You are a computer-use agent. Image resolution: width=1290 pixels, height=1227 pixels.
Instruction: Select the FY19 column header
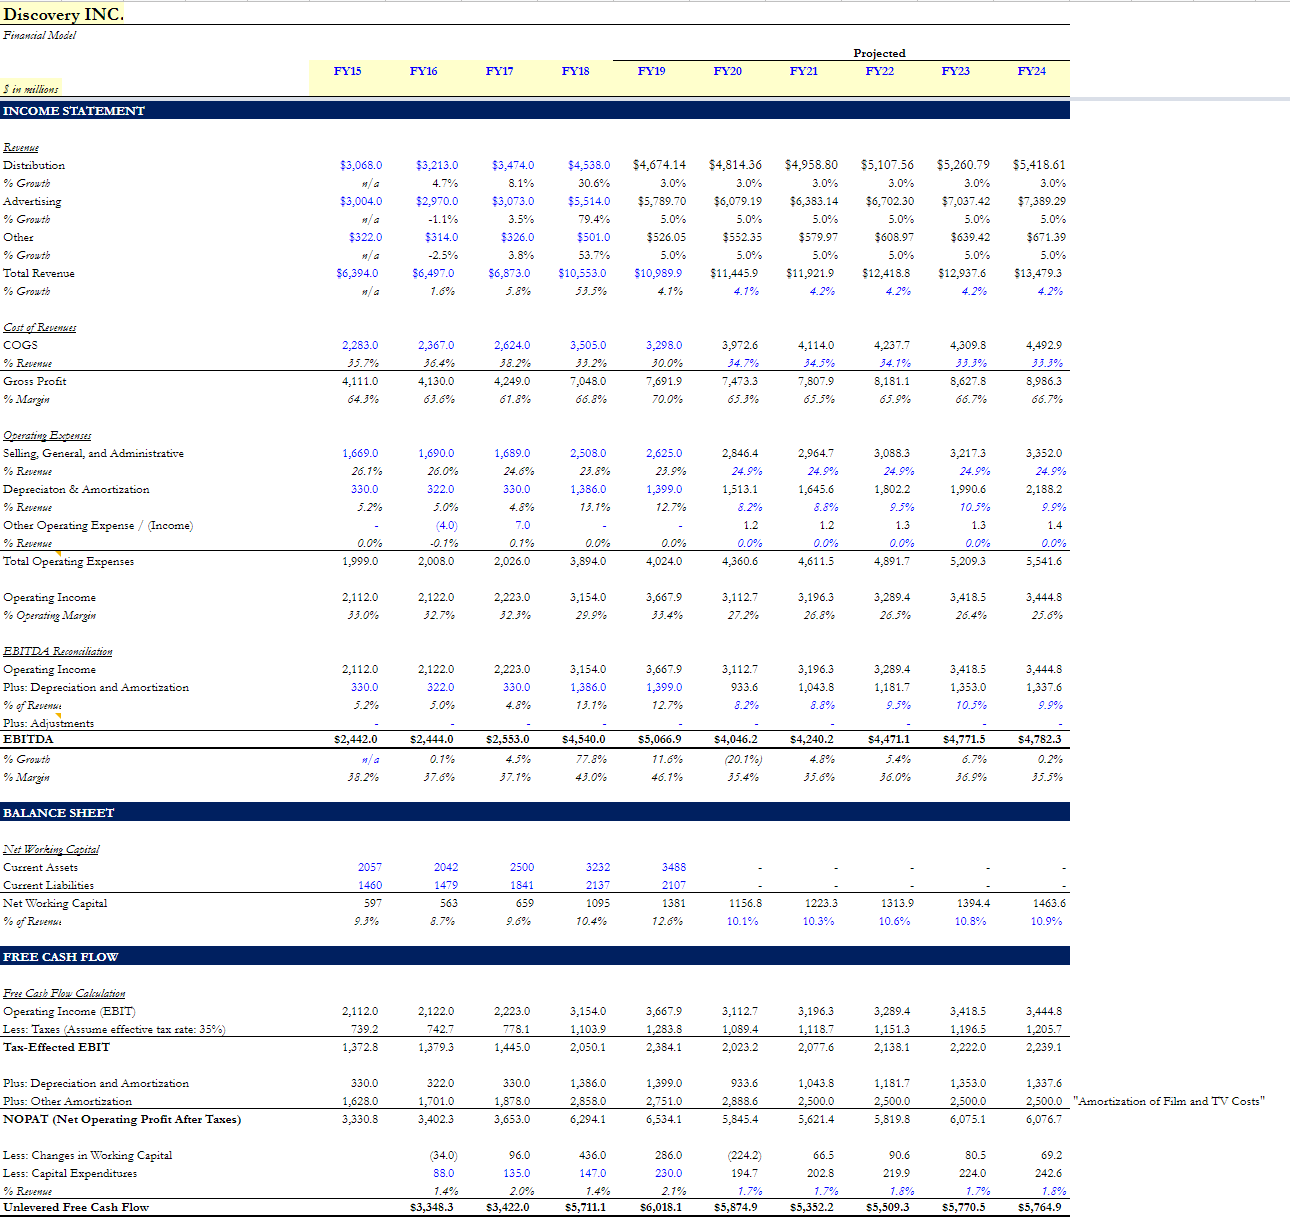tap(652, 71)
